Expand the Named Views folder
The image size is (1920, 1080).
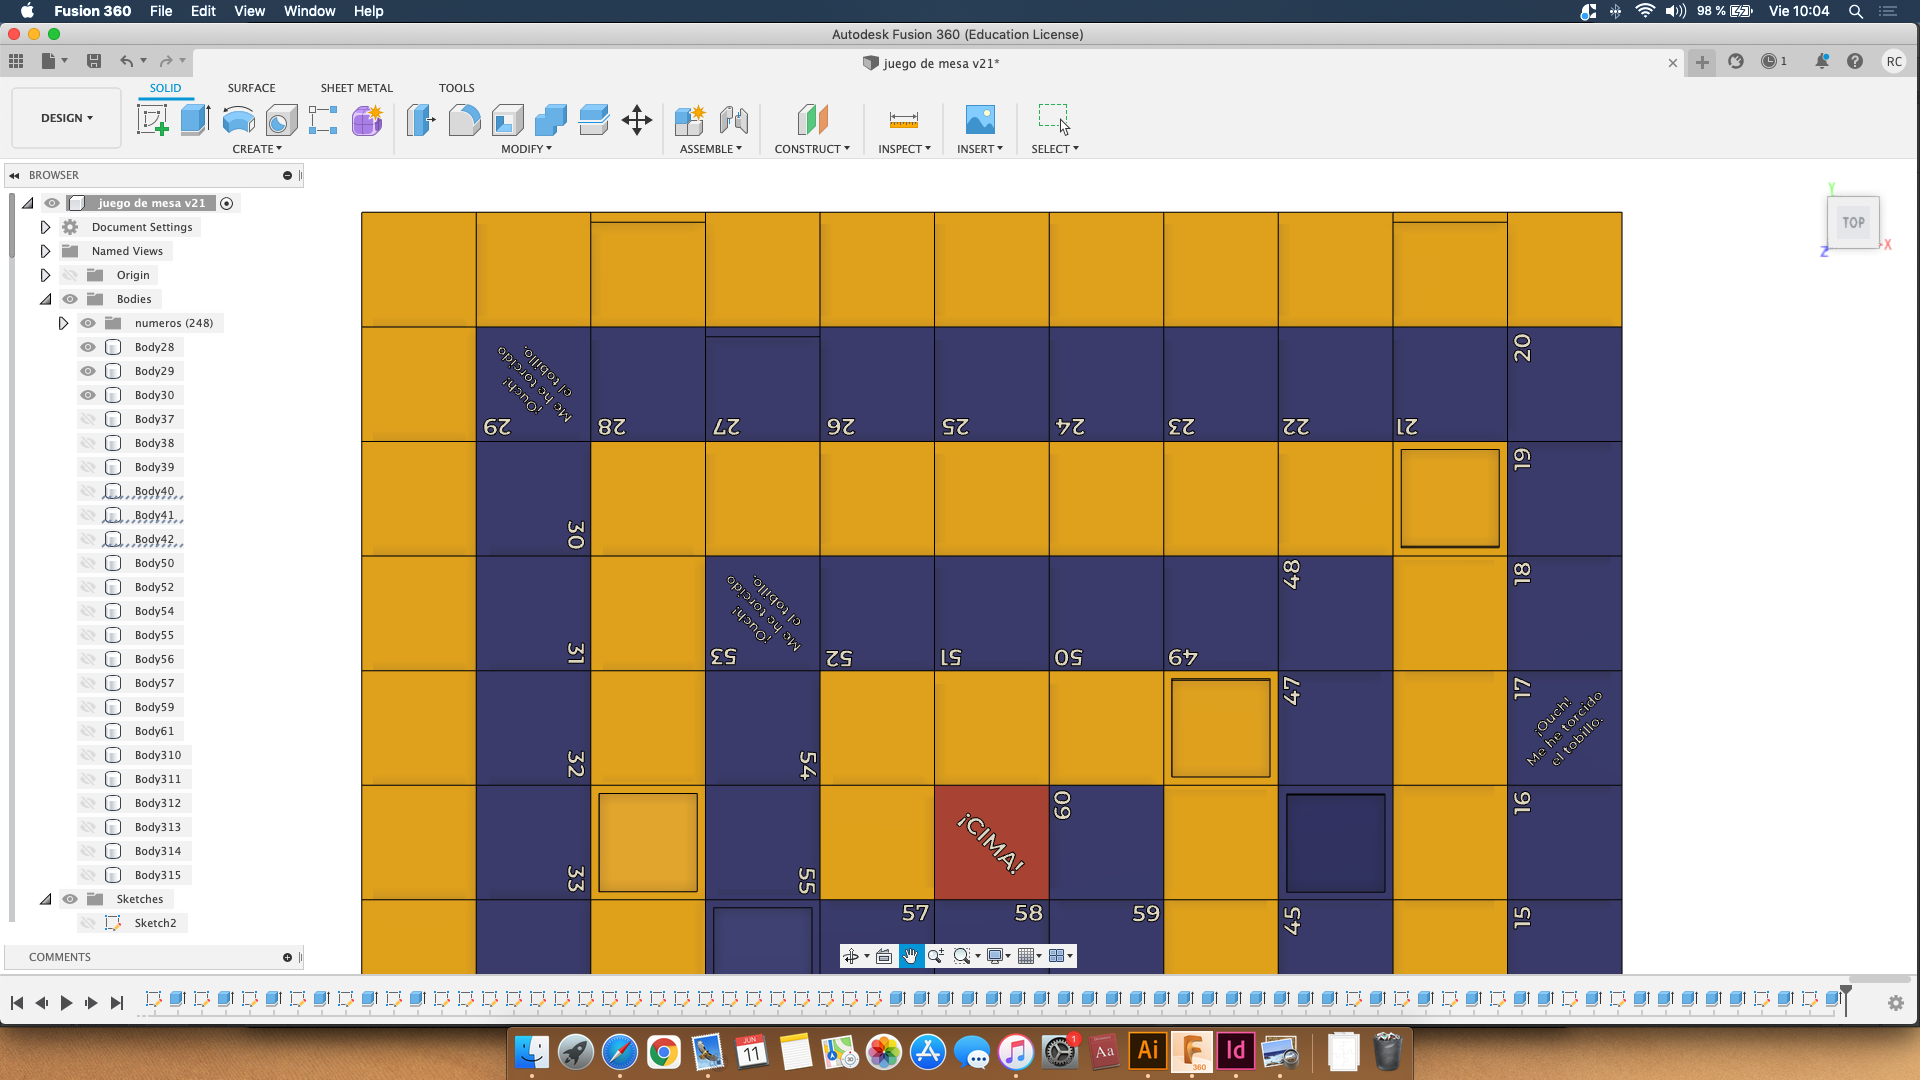click(x=44, y=251)
